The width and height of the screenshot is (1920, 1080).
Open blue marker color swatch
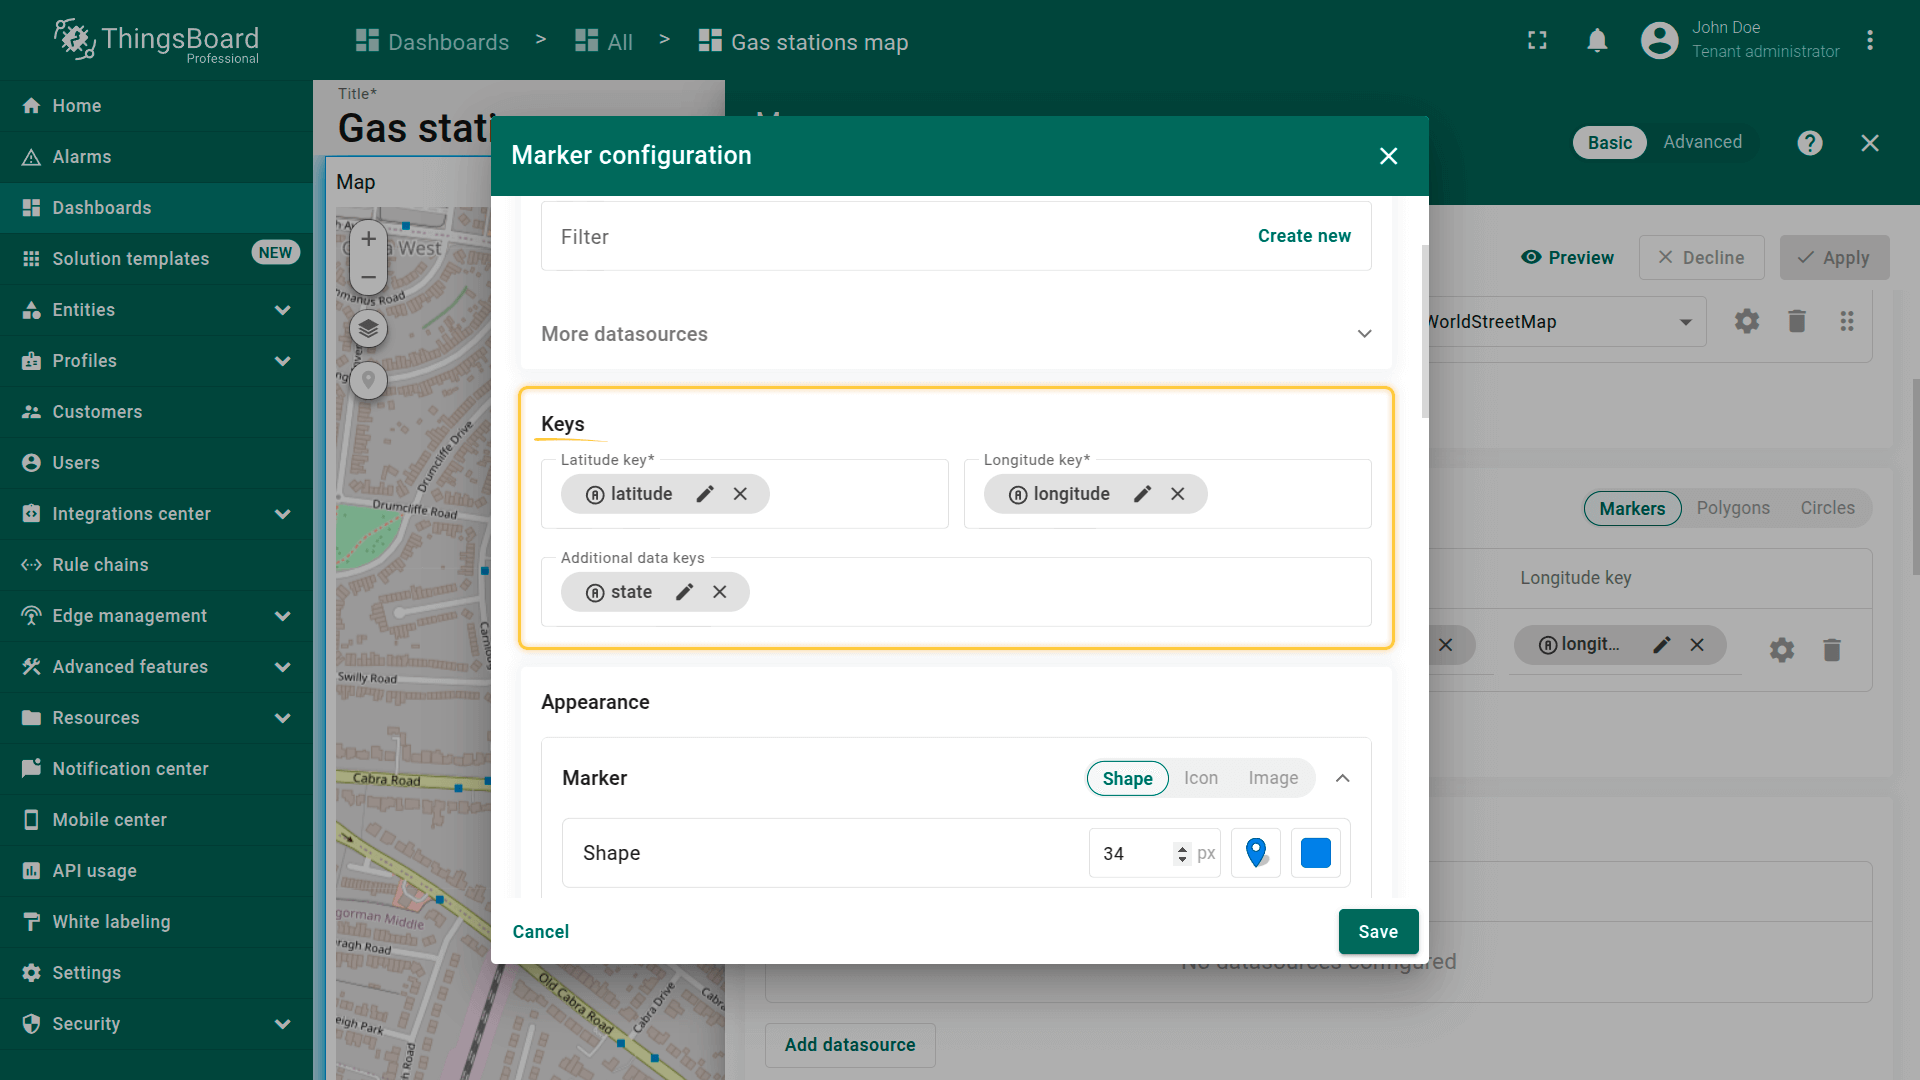coord(1315,853)
